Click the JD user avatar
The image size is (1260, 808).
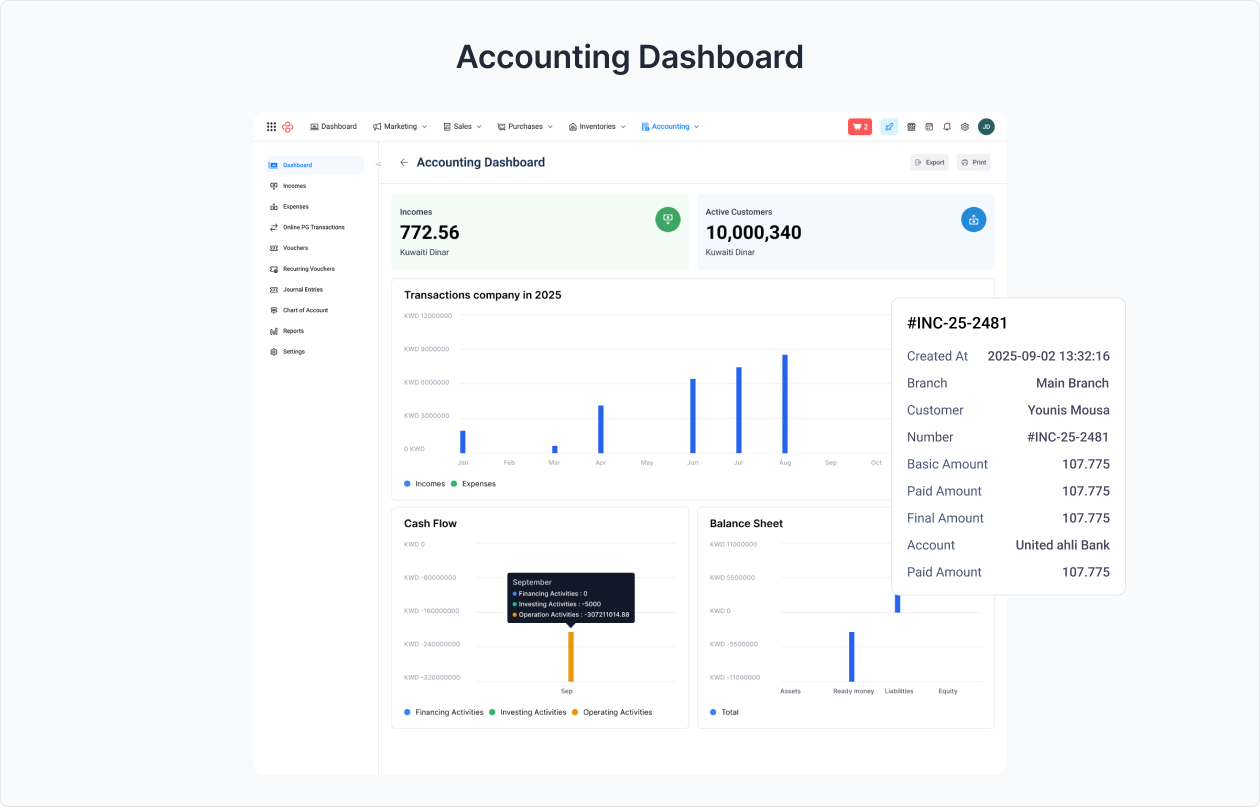(x=986, y=127)
